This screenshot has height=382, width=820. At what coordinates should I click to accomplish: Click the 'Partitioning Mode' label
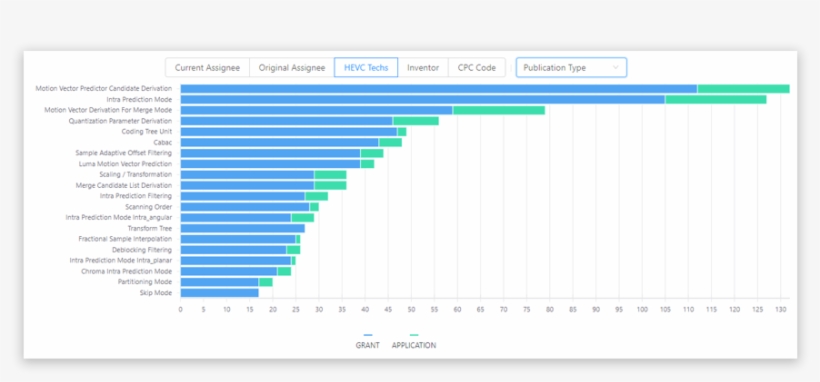tap(145, 282)
